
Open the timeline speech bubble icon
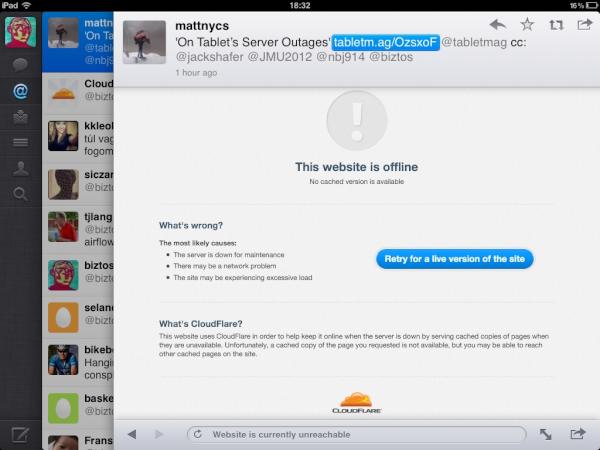pos(20,64)
